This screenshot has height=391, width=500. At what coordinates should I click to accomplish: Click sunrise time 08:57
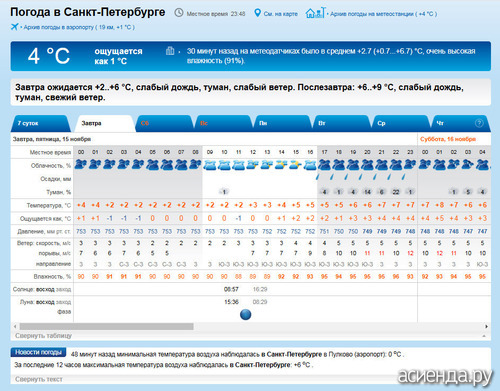pos(231,289)
